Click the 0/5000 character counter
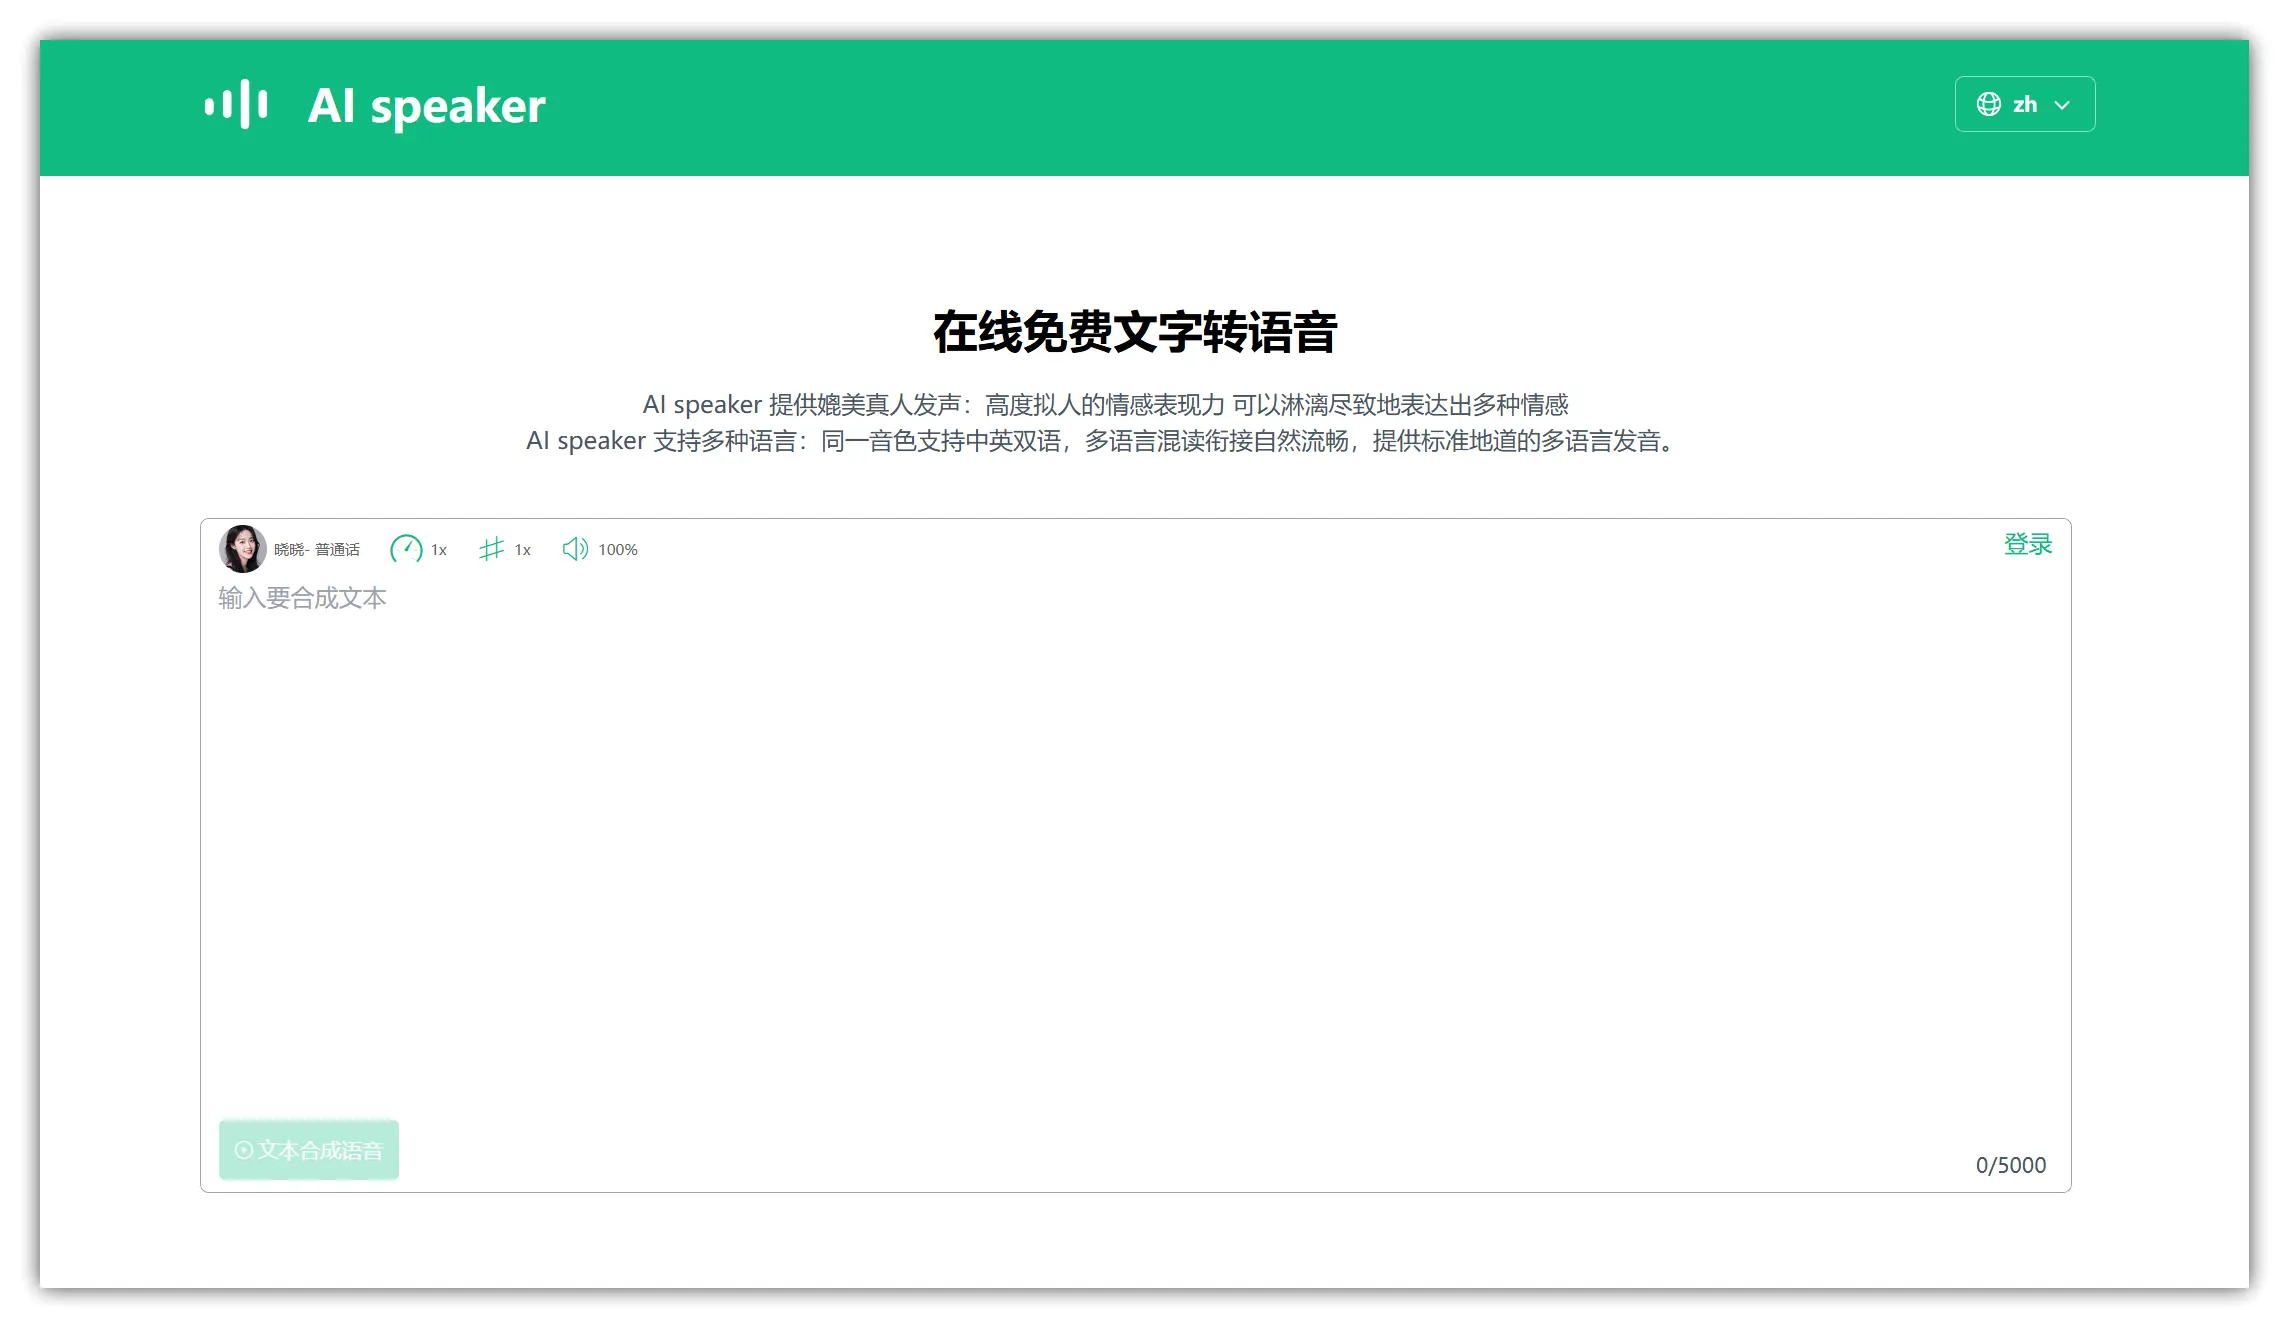The image size is (2289, 1328). [x=2010, y=1165]
